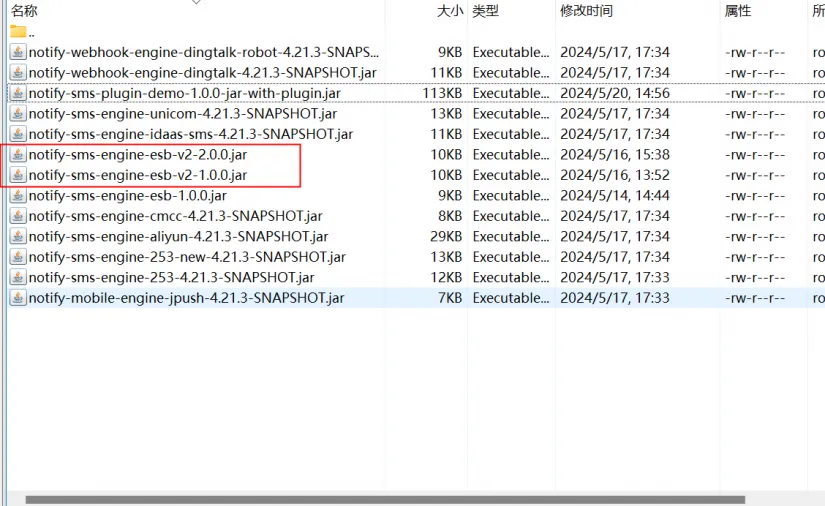
Task: Sort by 类型 column header
Action: pyautogui.click(x=486, y=11)
